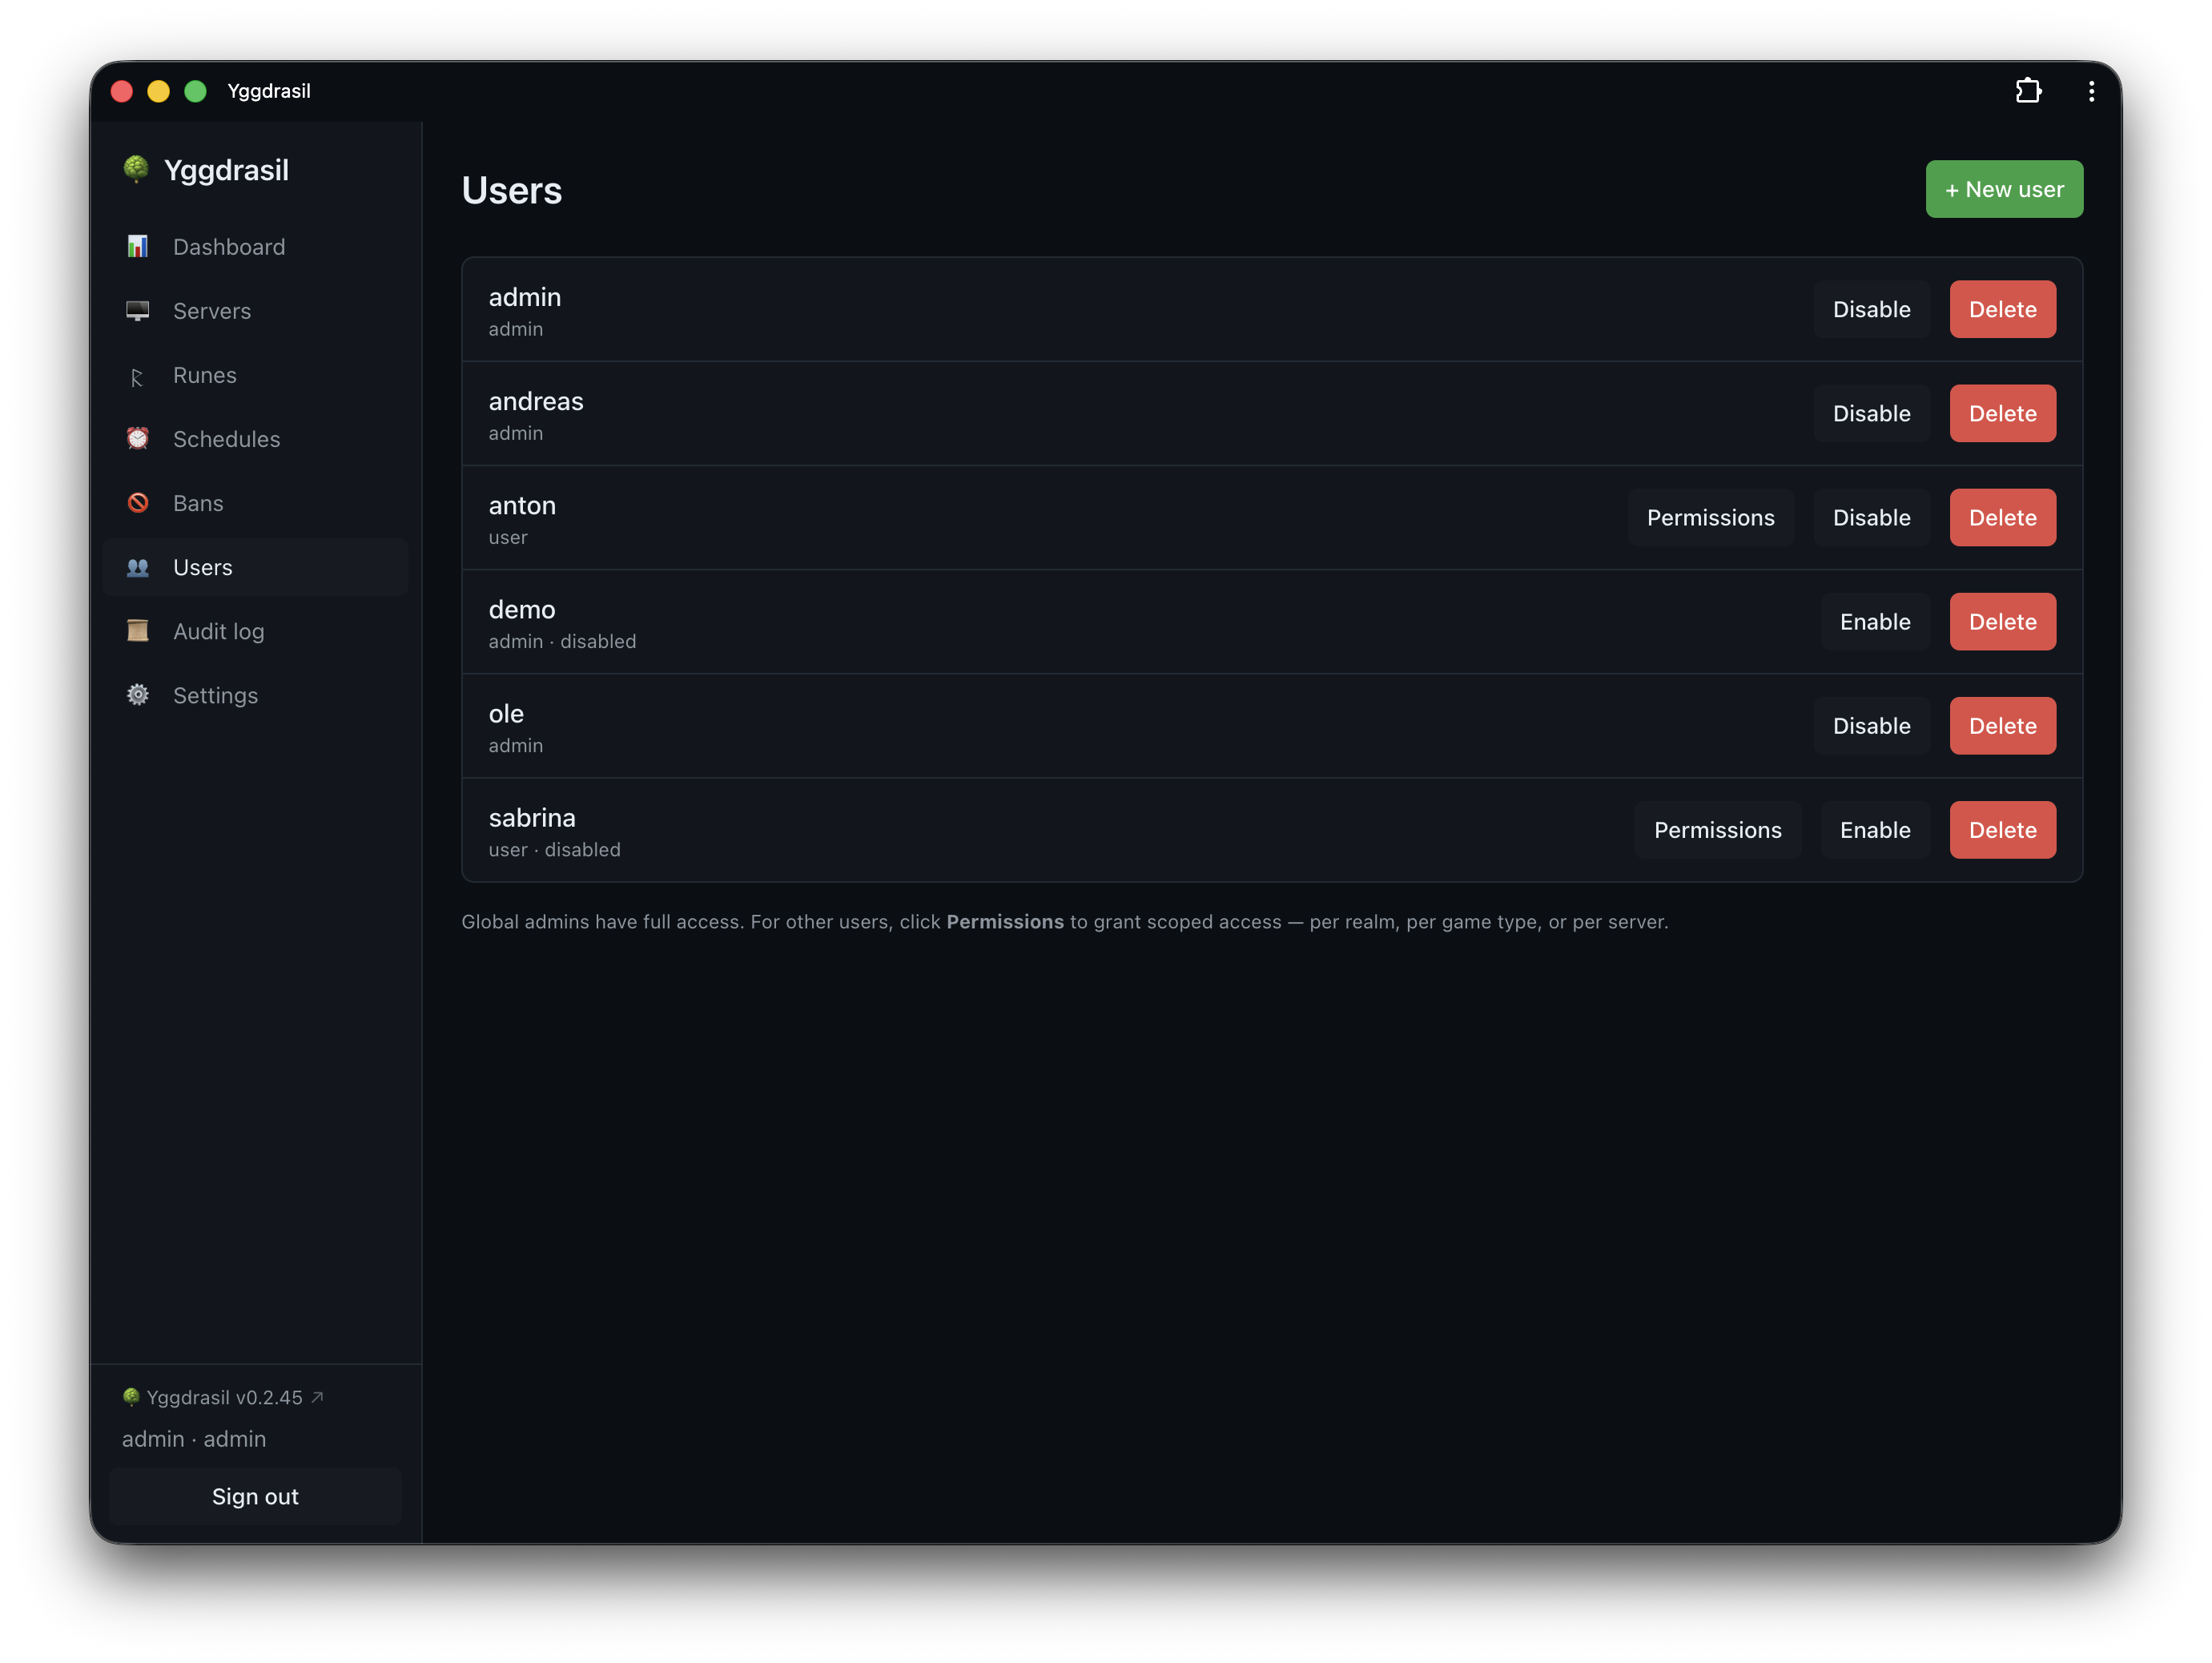Click the sabrina username text
2212x1663 pixels.
[x=532, y=817]
